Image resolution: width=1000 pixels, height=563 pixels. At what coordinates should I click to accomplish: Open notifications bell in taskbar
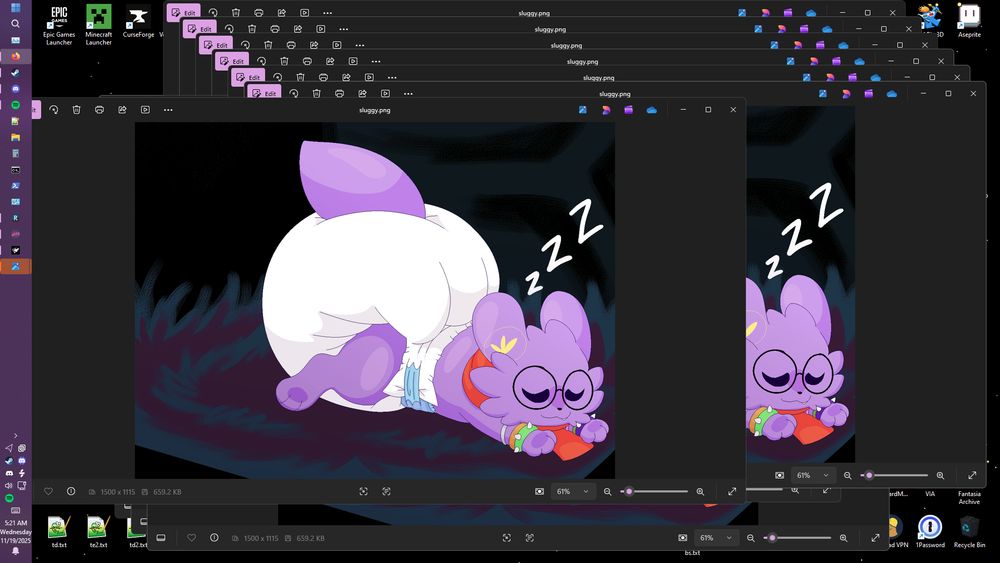click(x=15, y=552)
